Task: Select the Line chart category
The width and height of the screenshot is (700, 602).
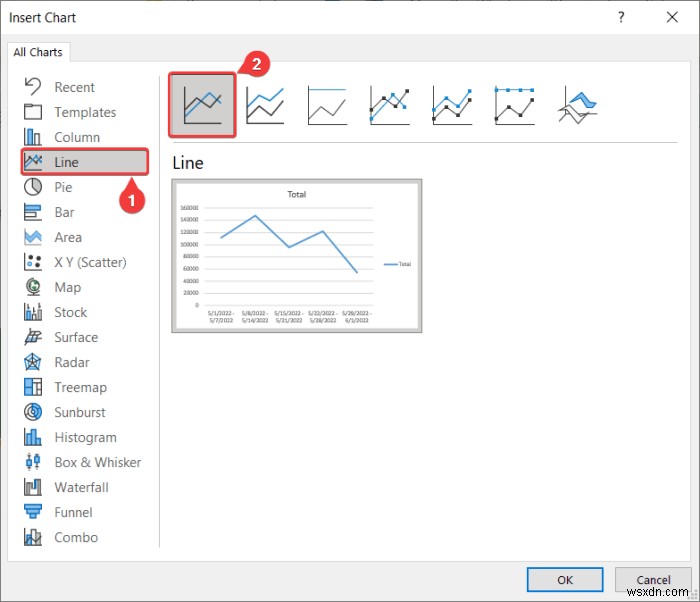Action: (84, 162)
